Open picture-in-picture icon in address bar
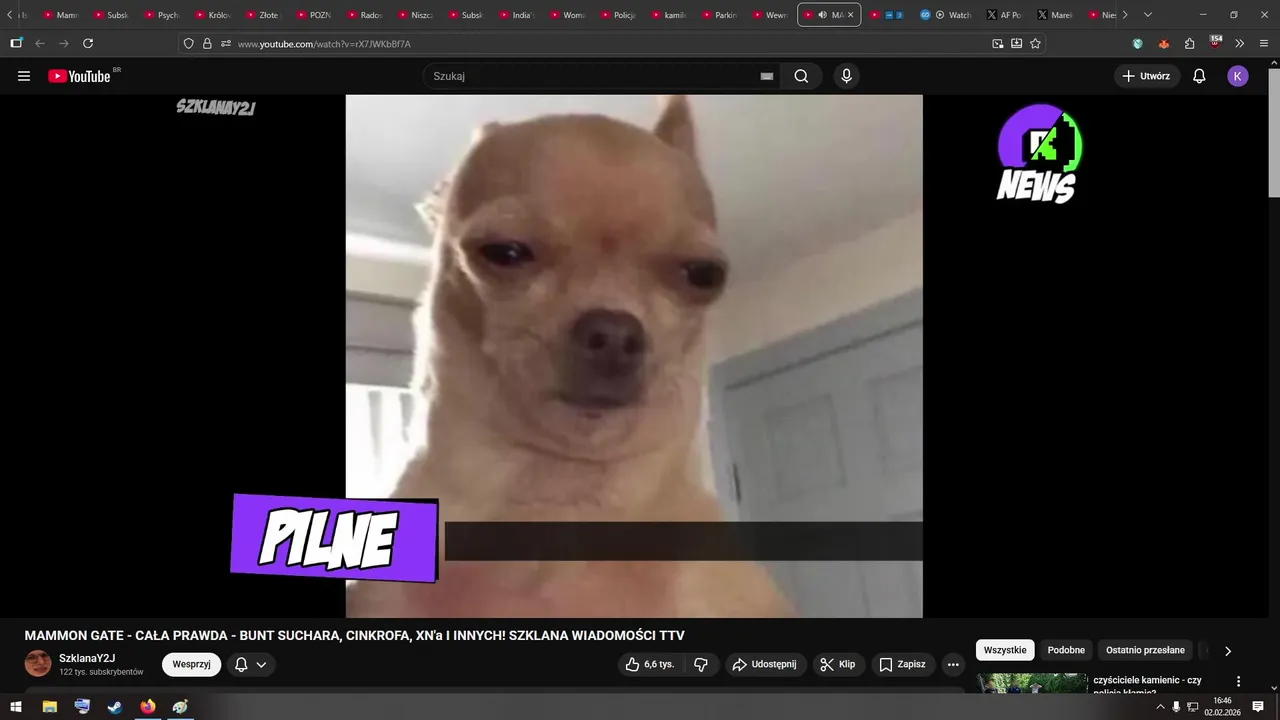 997,43
